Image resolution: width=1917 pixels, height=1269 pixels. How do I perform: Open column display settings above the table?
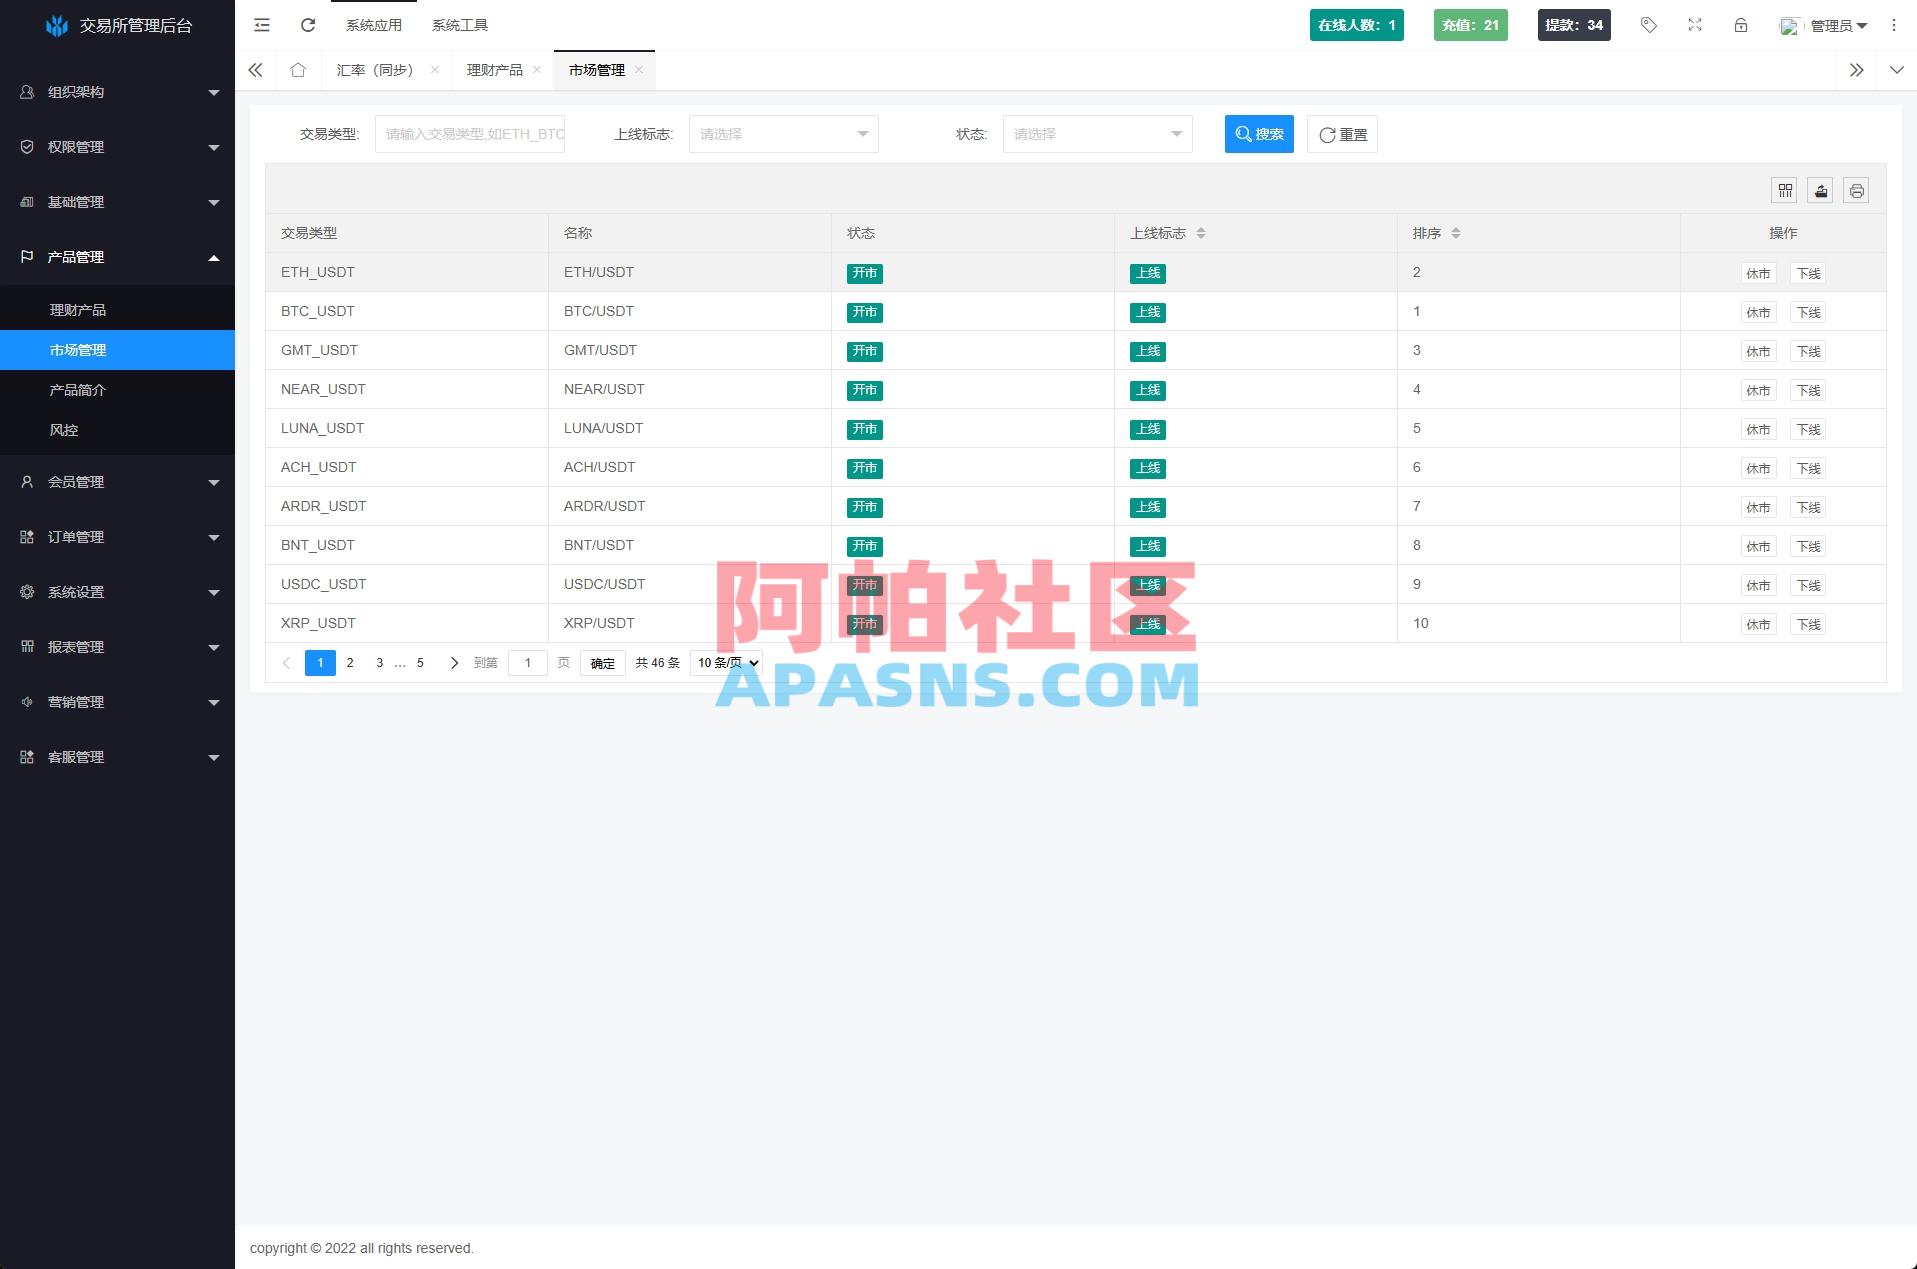coord(1784,190)
